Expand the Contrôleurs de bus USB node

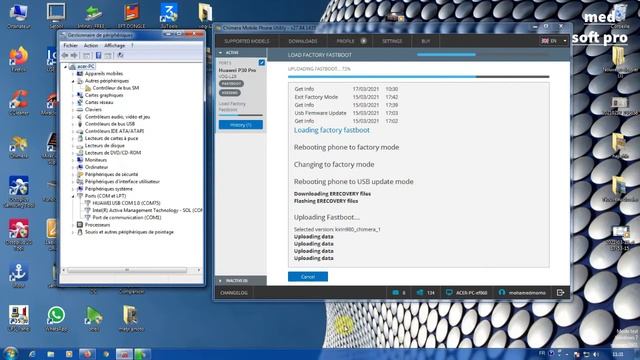coord(73,124)
